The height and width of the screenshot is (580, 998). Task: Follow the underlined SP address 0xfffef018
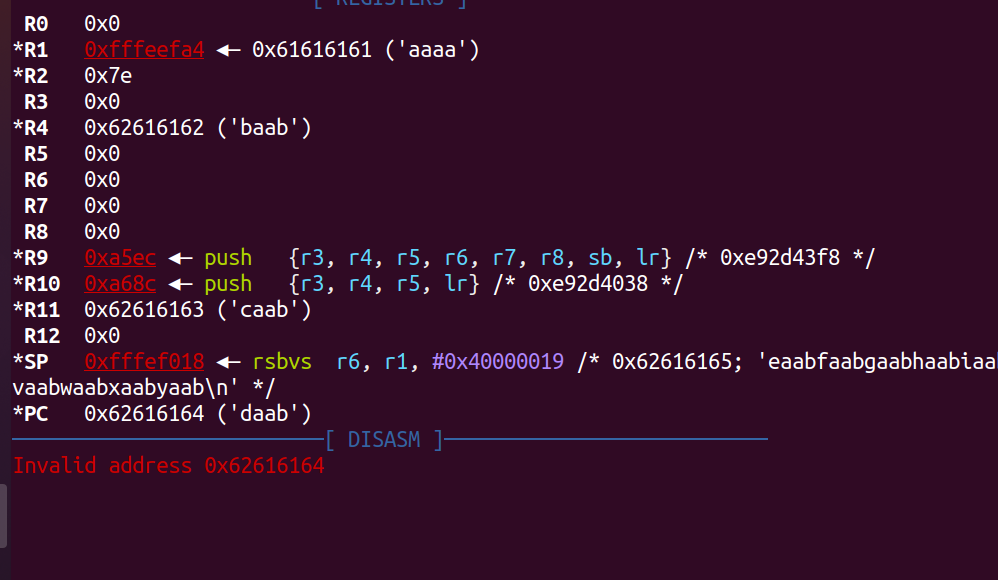[x=144, y=362]
